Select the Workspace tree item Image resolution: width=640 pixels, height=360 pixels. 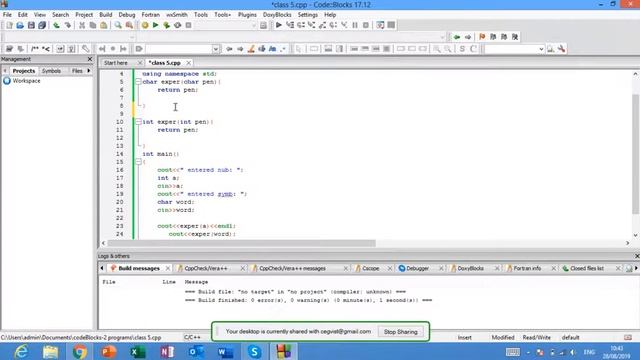point(26,81)
